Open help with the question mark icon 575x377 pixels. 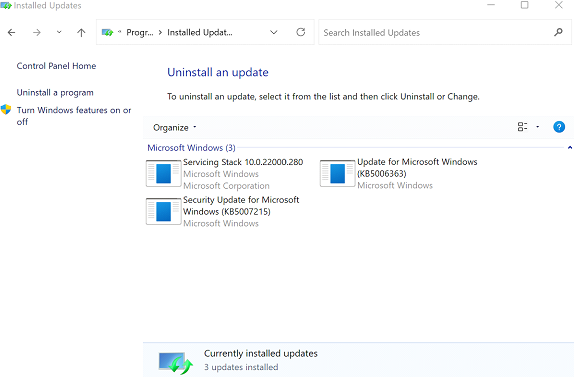(559, 127)
